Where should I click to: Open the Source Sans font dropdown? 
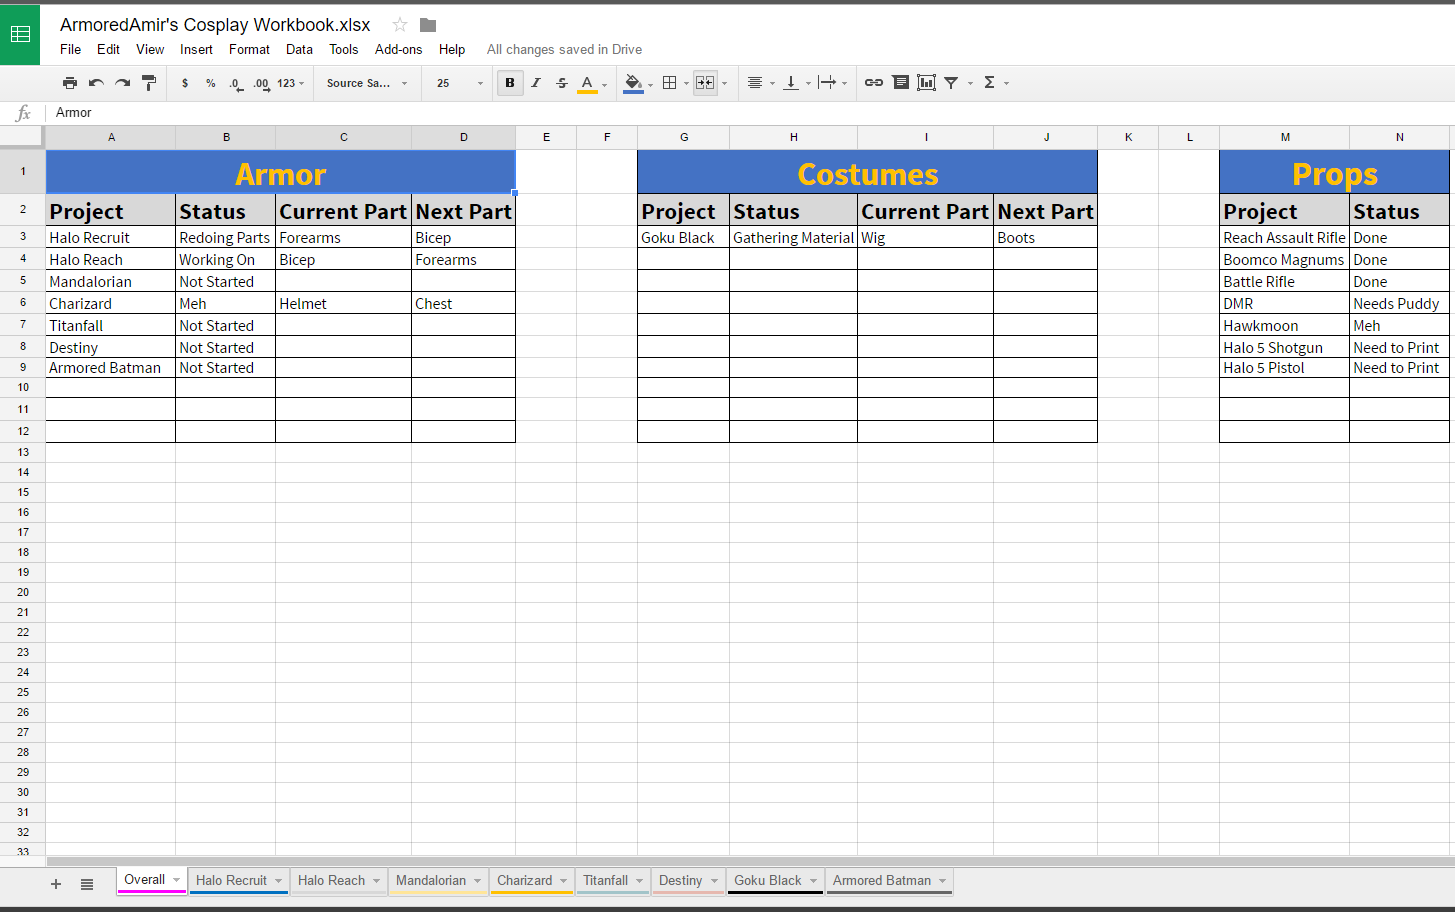click(x=367, y=83)
